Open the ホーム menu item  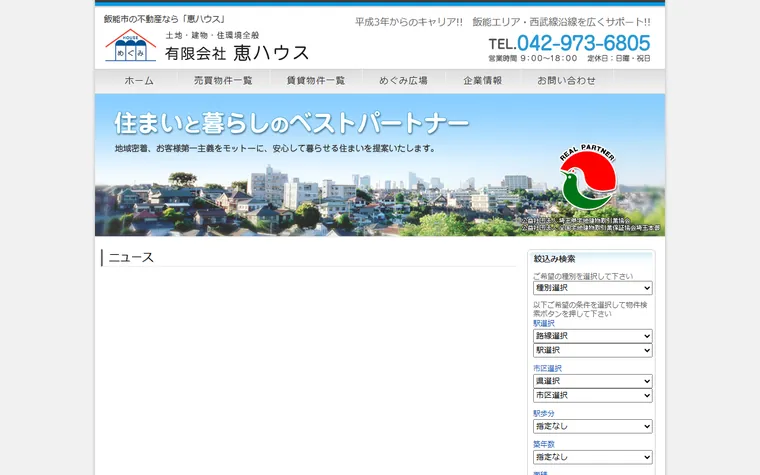pyautogui.click(x=139, y=81)
